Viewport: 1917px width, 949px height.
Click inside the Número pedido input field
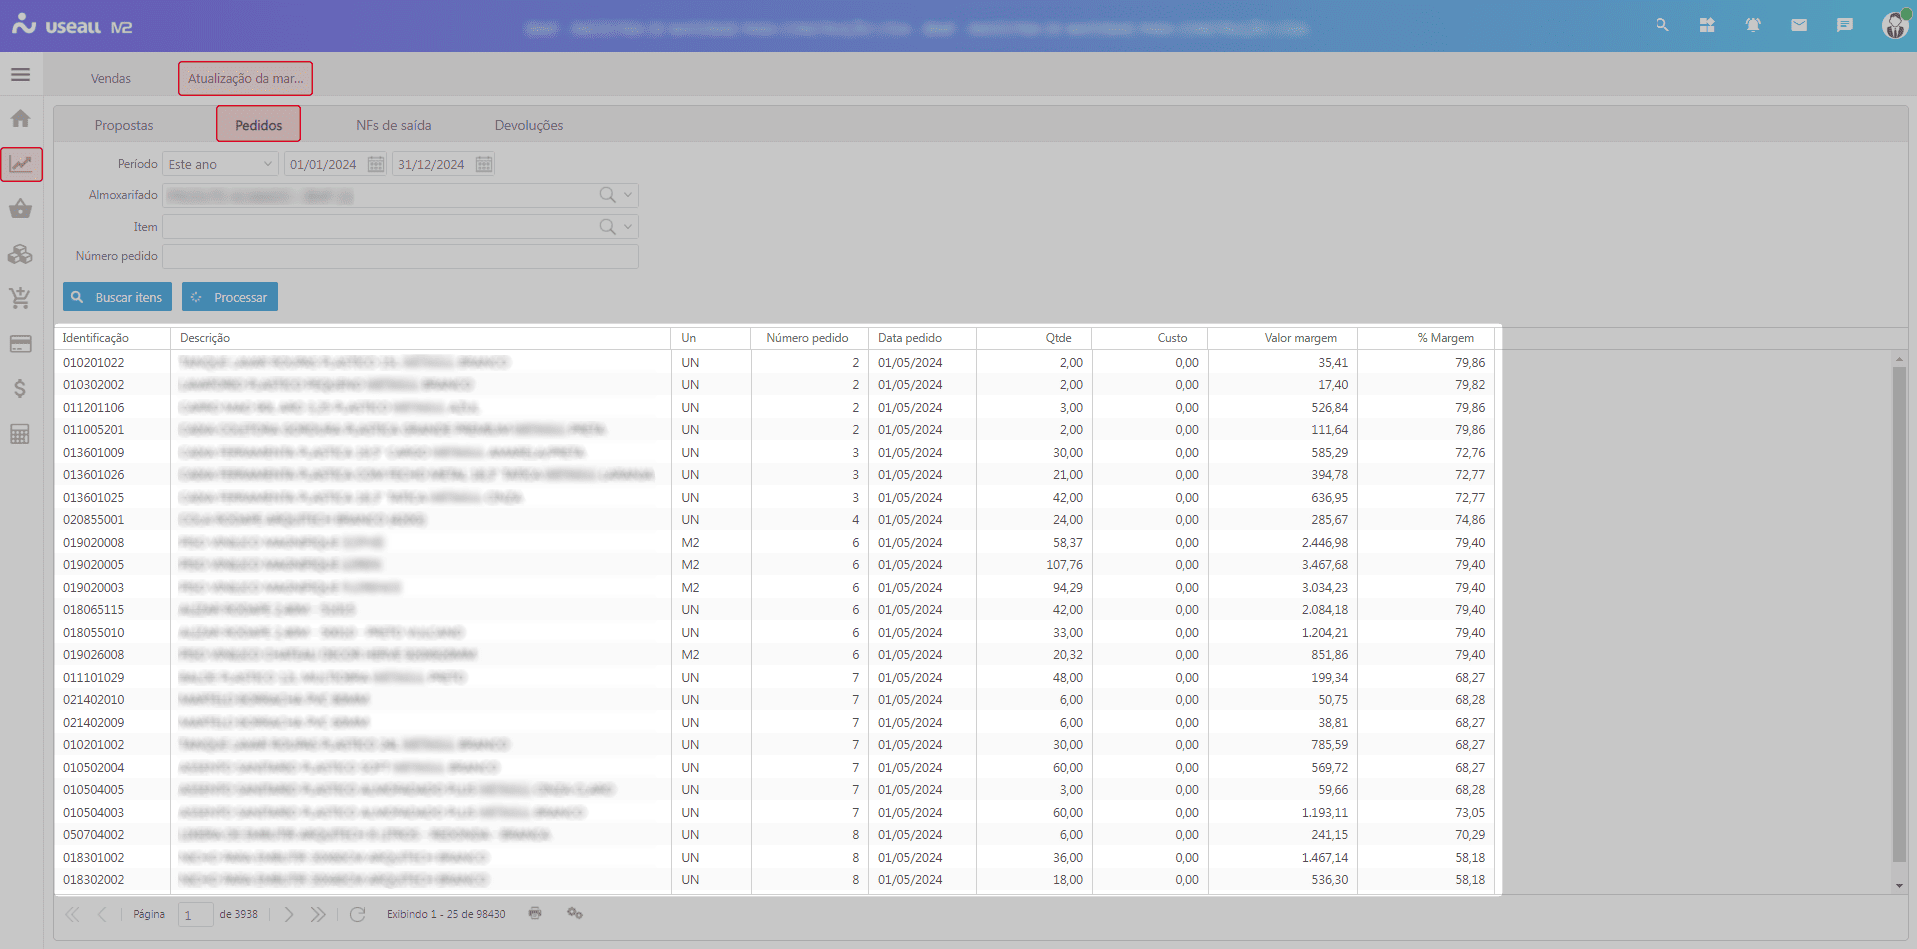(x=400, y=257)
